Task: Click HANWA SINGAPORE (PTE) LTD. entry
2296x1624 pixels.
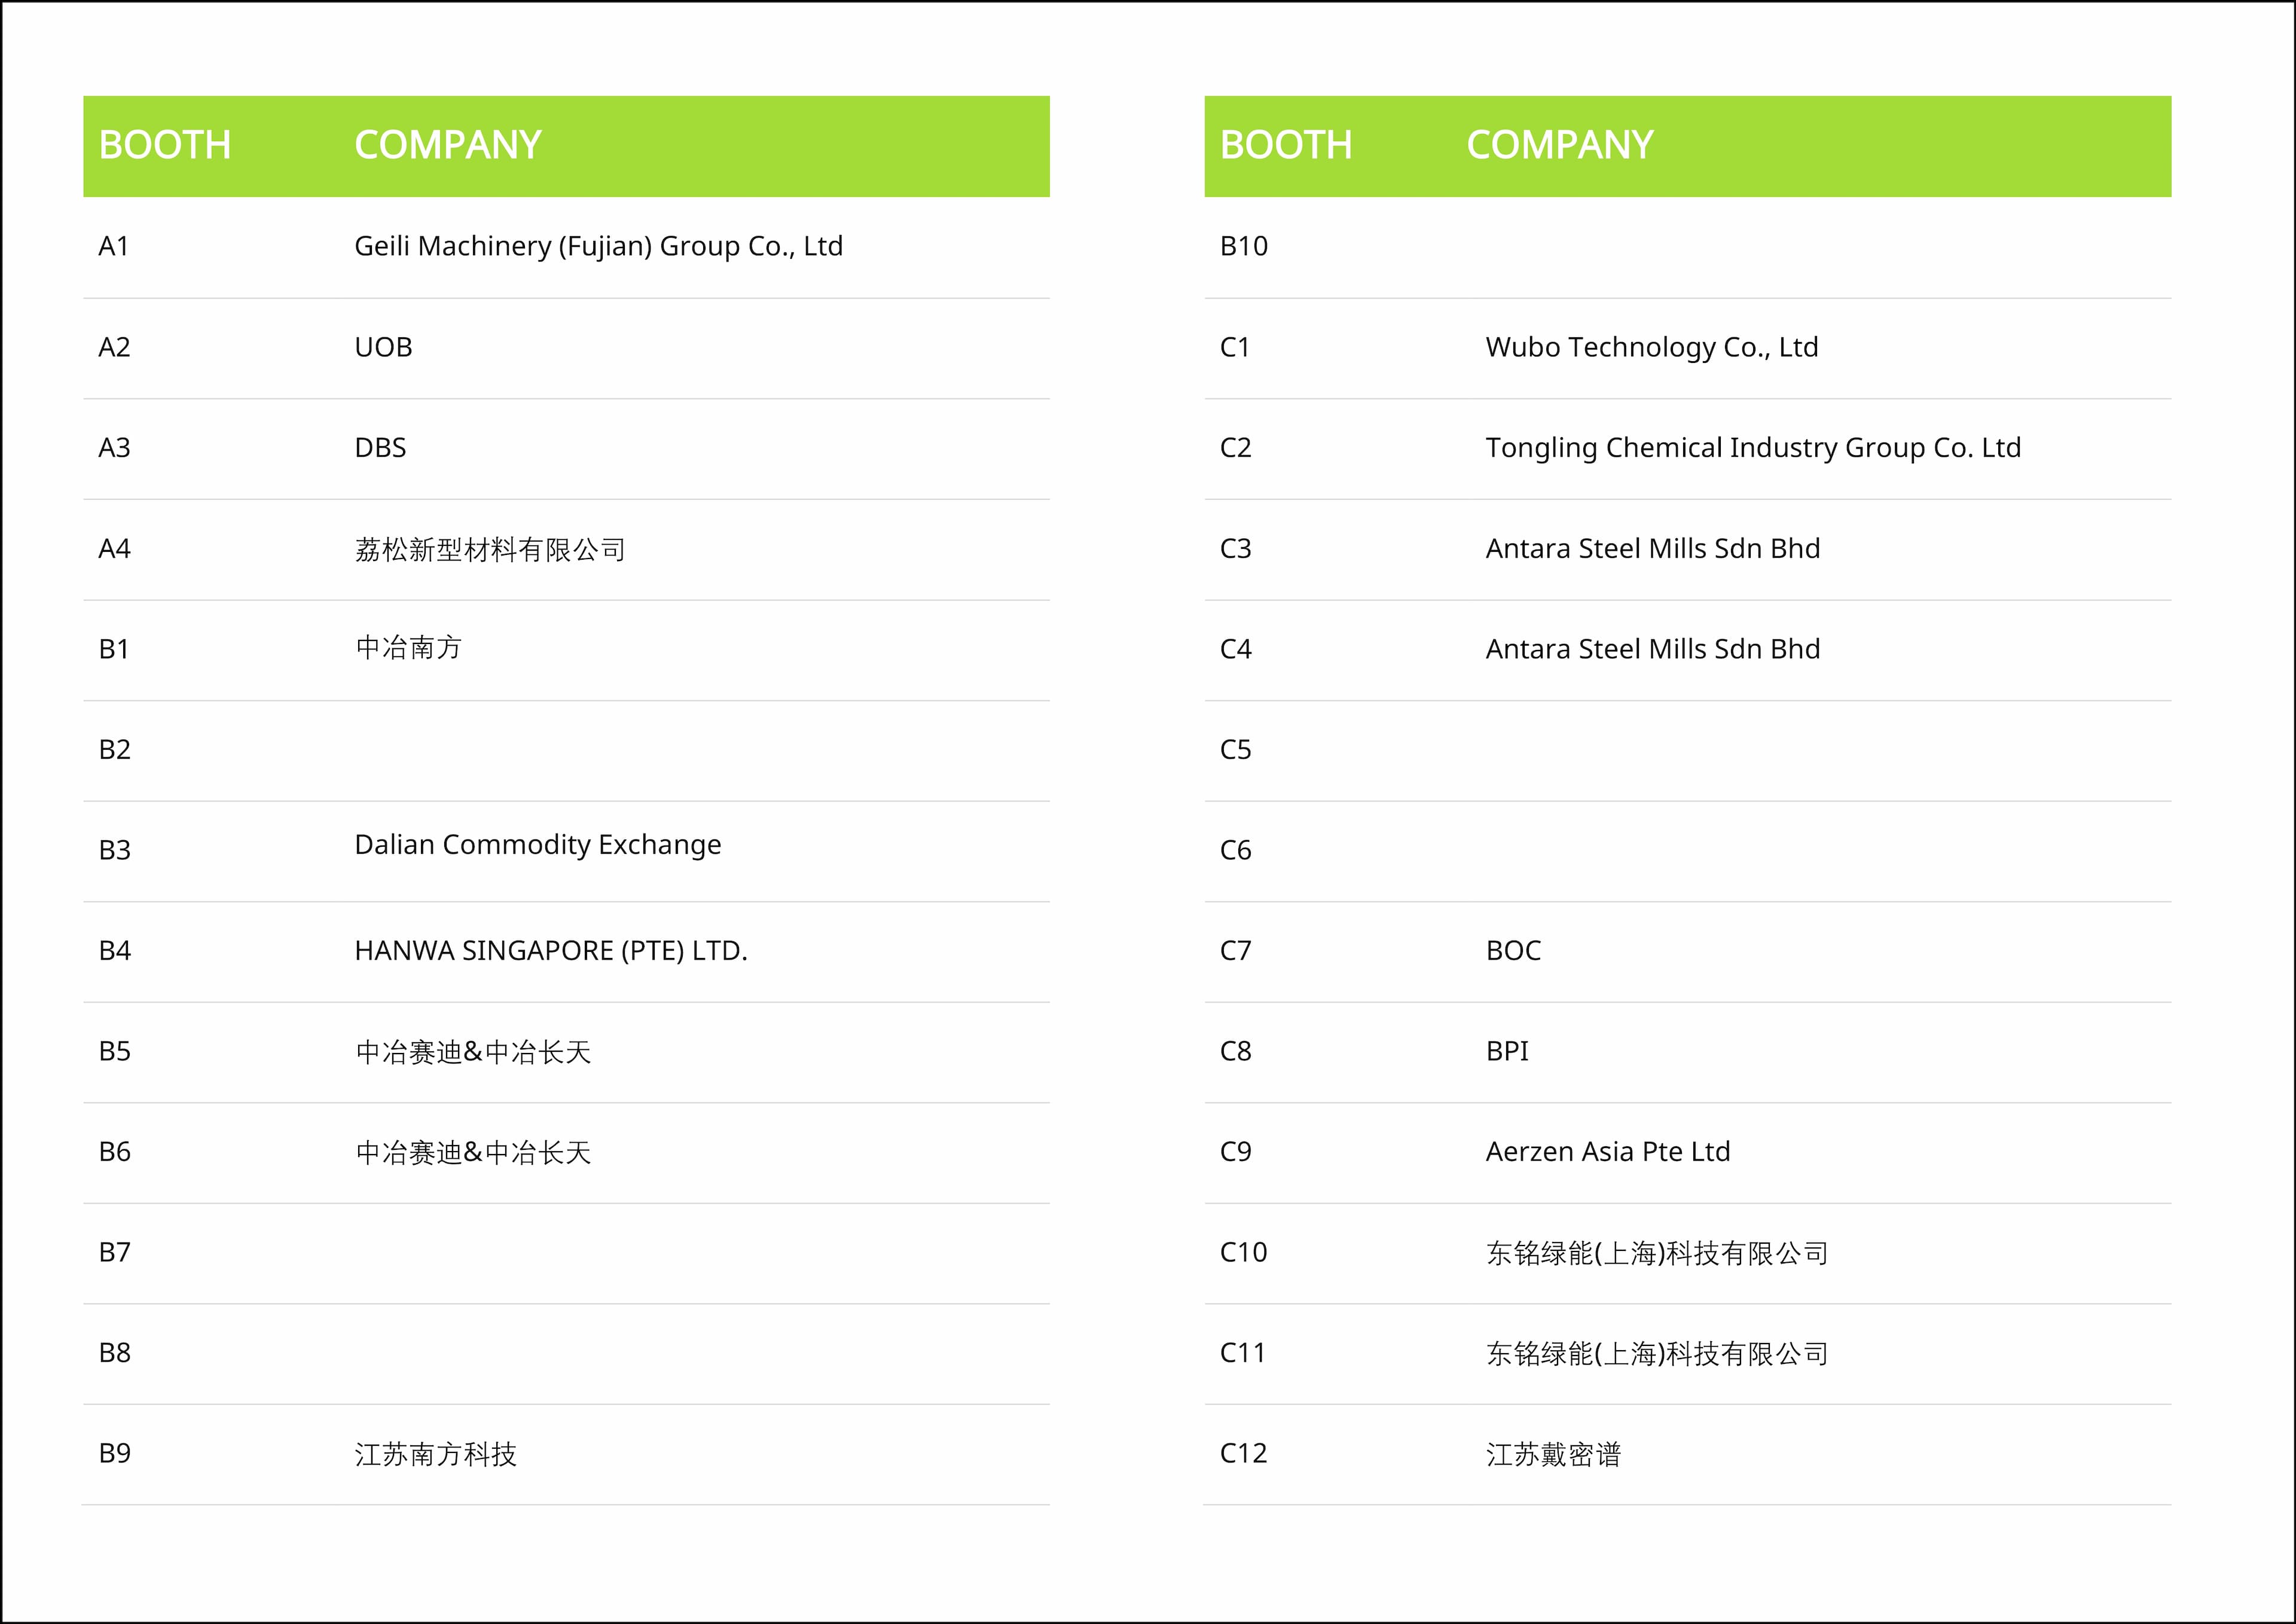Action: point(551,950)
